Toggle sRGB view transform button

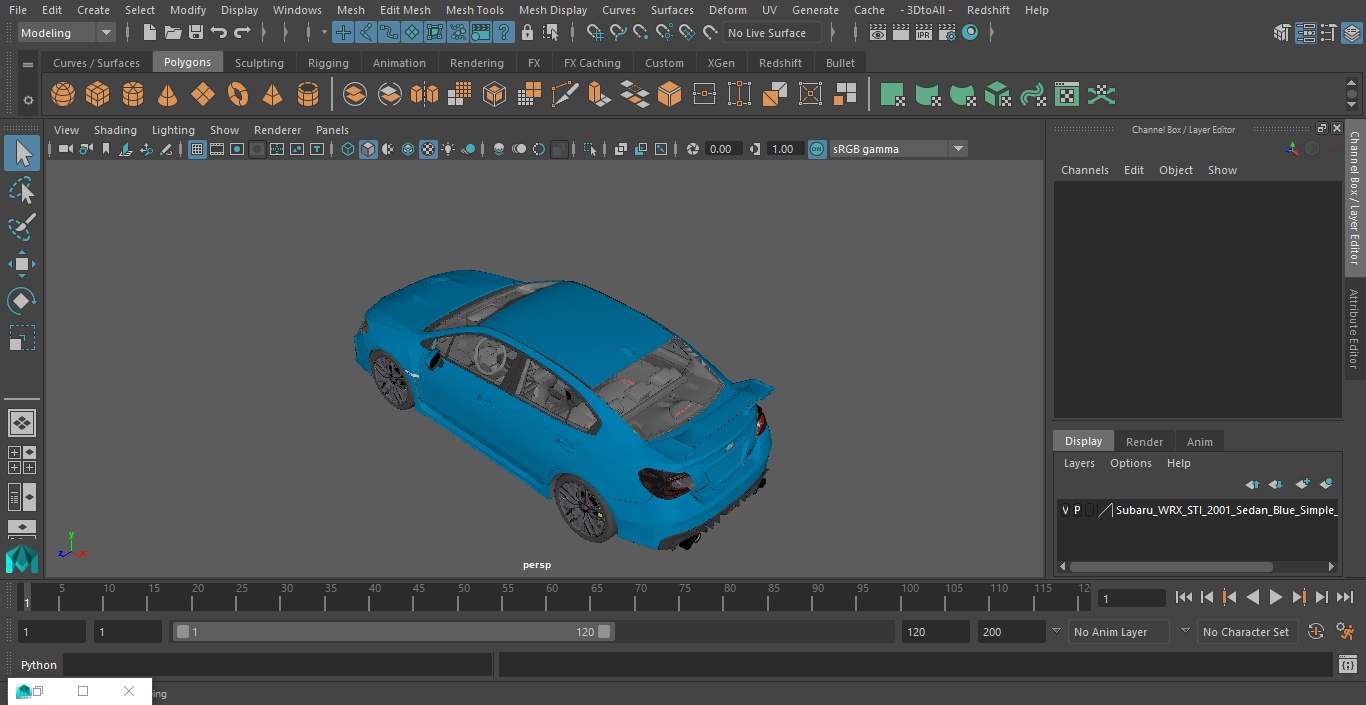point(817,149)
